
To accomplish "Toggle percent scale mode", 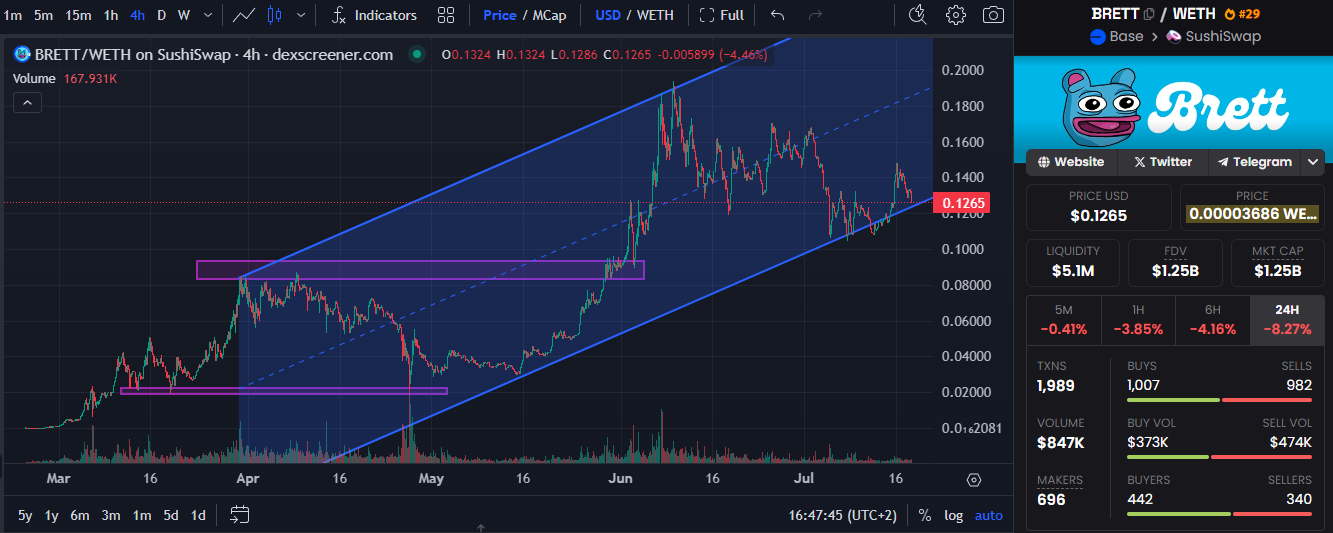I will tap(925, 516).
